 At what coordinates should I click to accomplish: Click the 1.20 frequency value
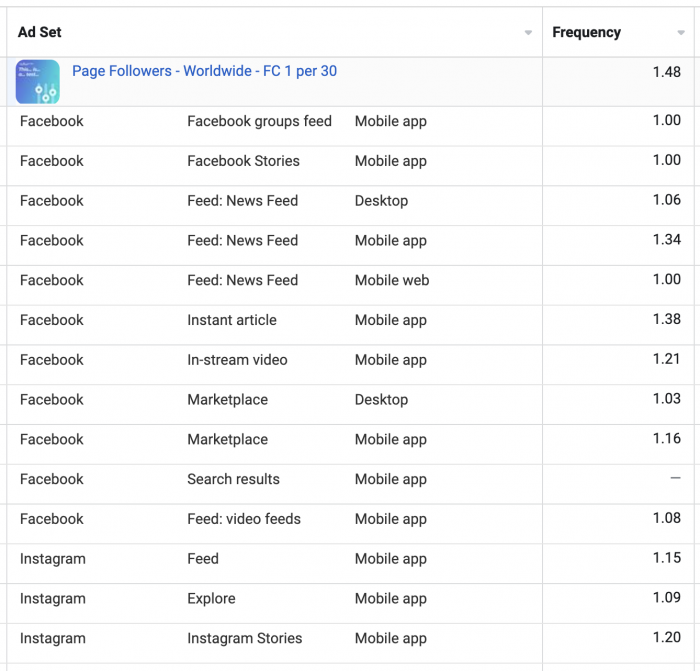pos(667,637)
